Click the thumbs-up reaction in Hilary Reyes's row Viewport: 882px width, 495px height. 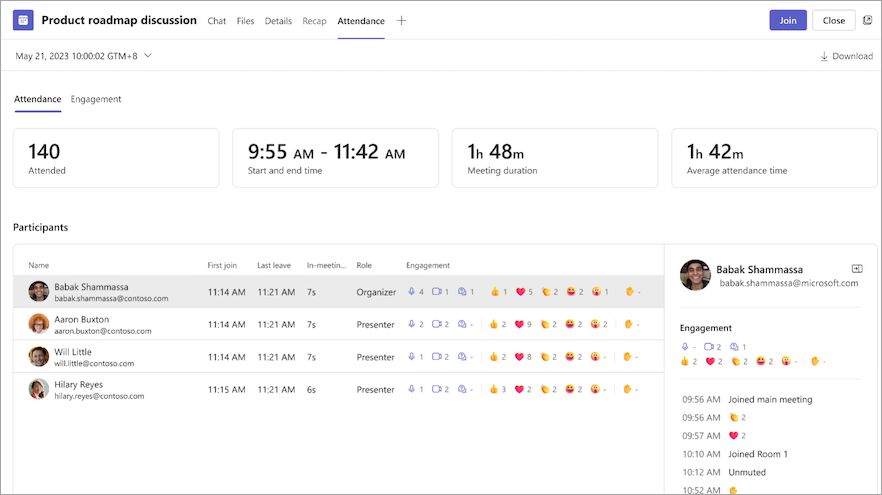(x=494, y=389)
